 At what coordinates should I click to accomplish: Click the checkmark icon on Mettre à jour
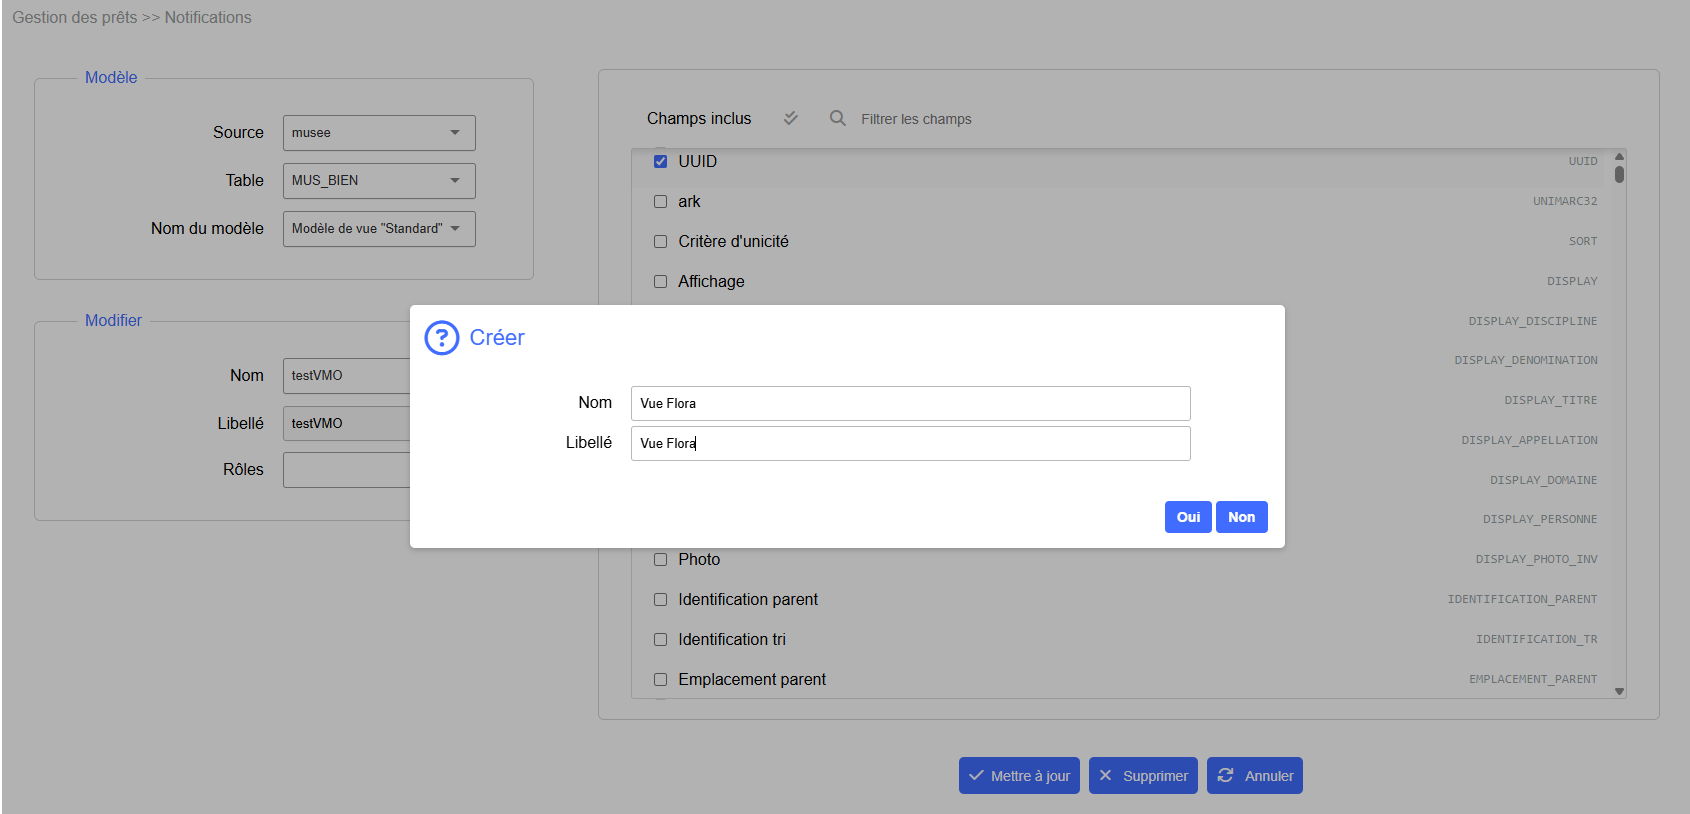[x=976, y=775]
